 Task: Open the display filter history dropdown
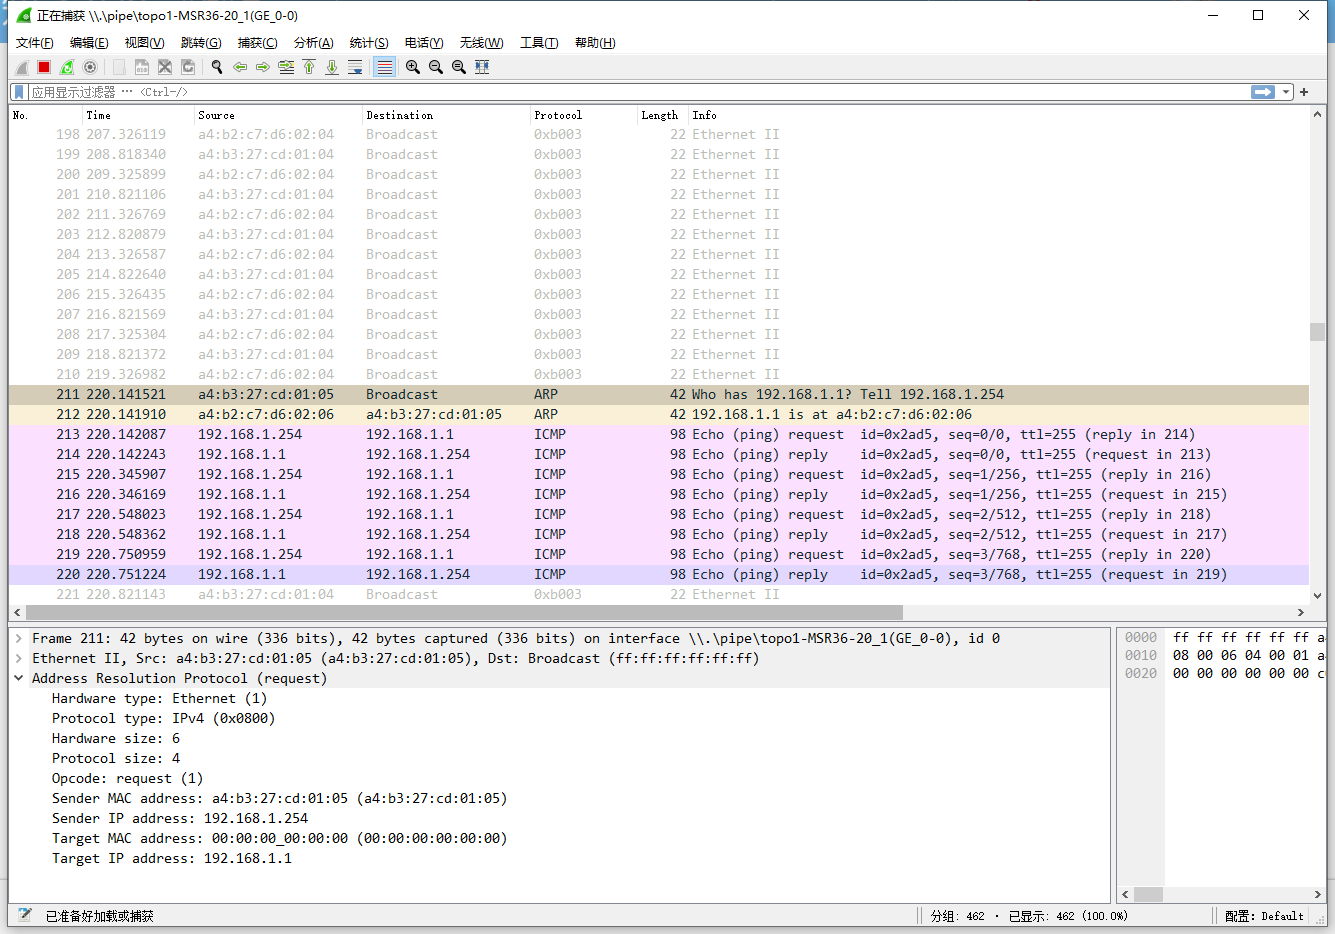[x=1287, y=92]
